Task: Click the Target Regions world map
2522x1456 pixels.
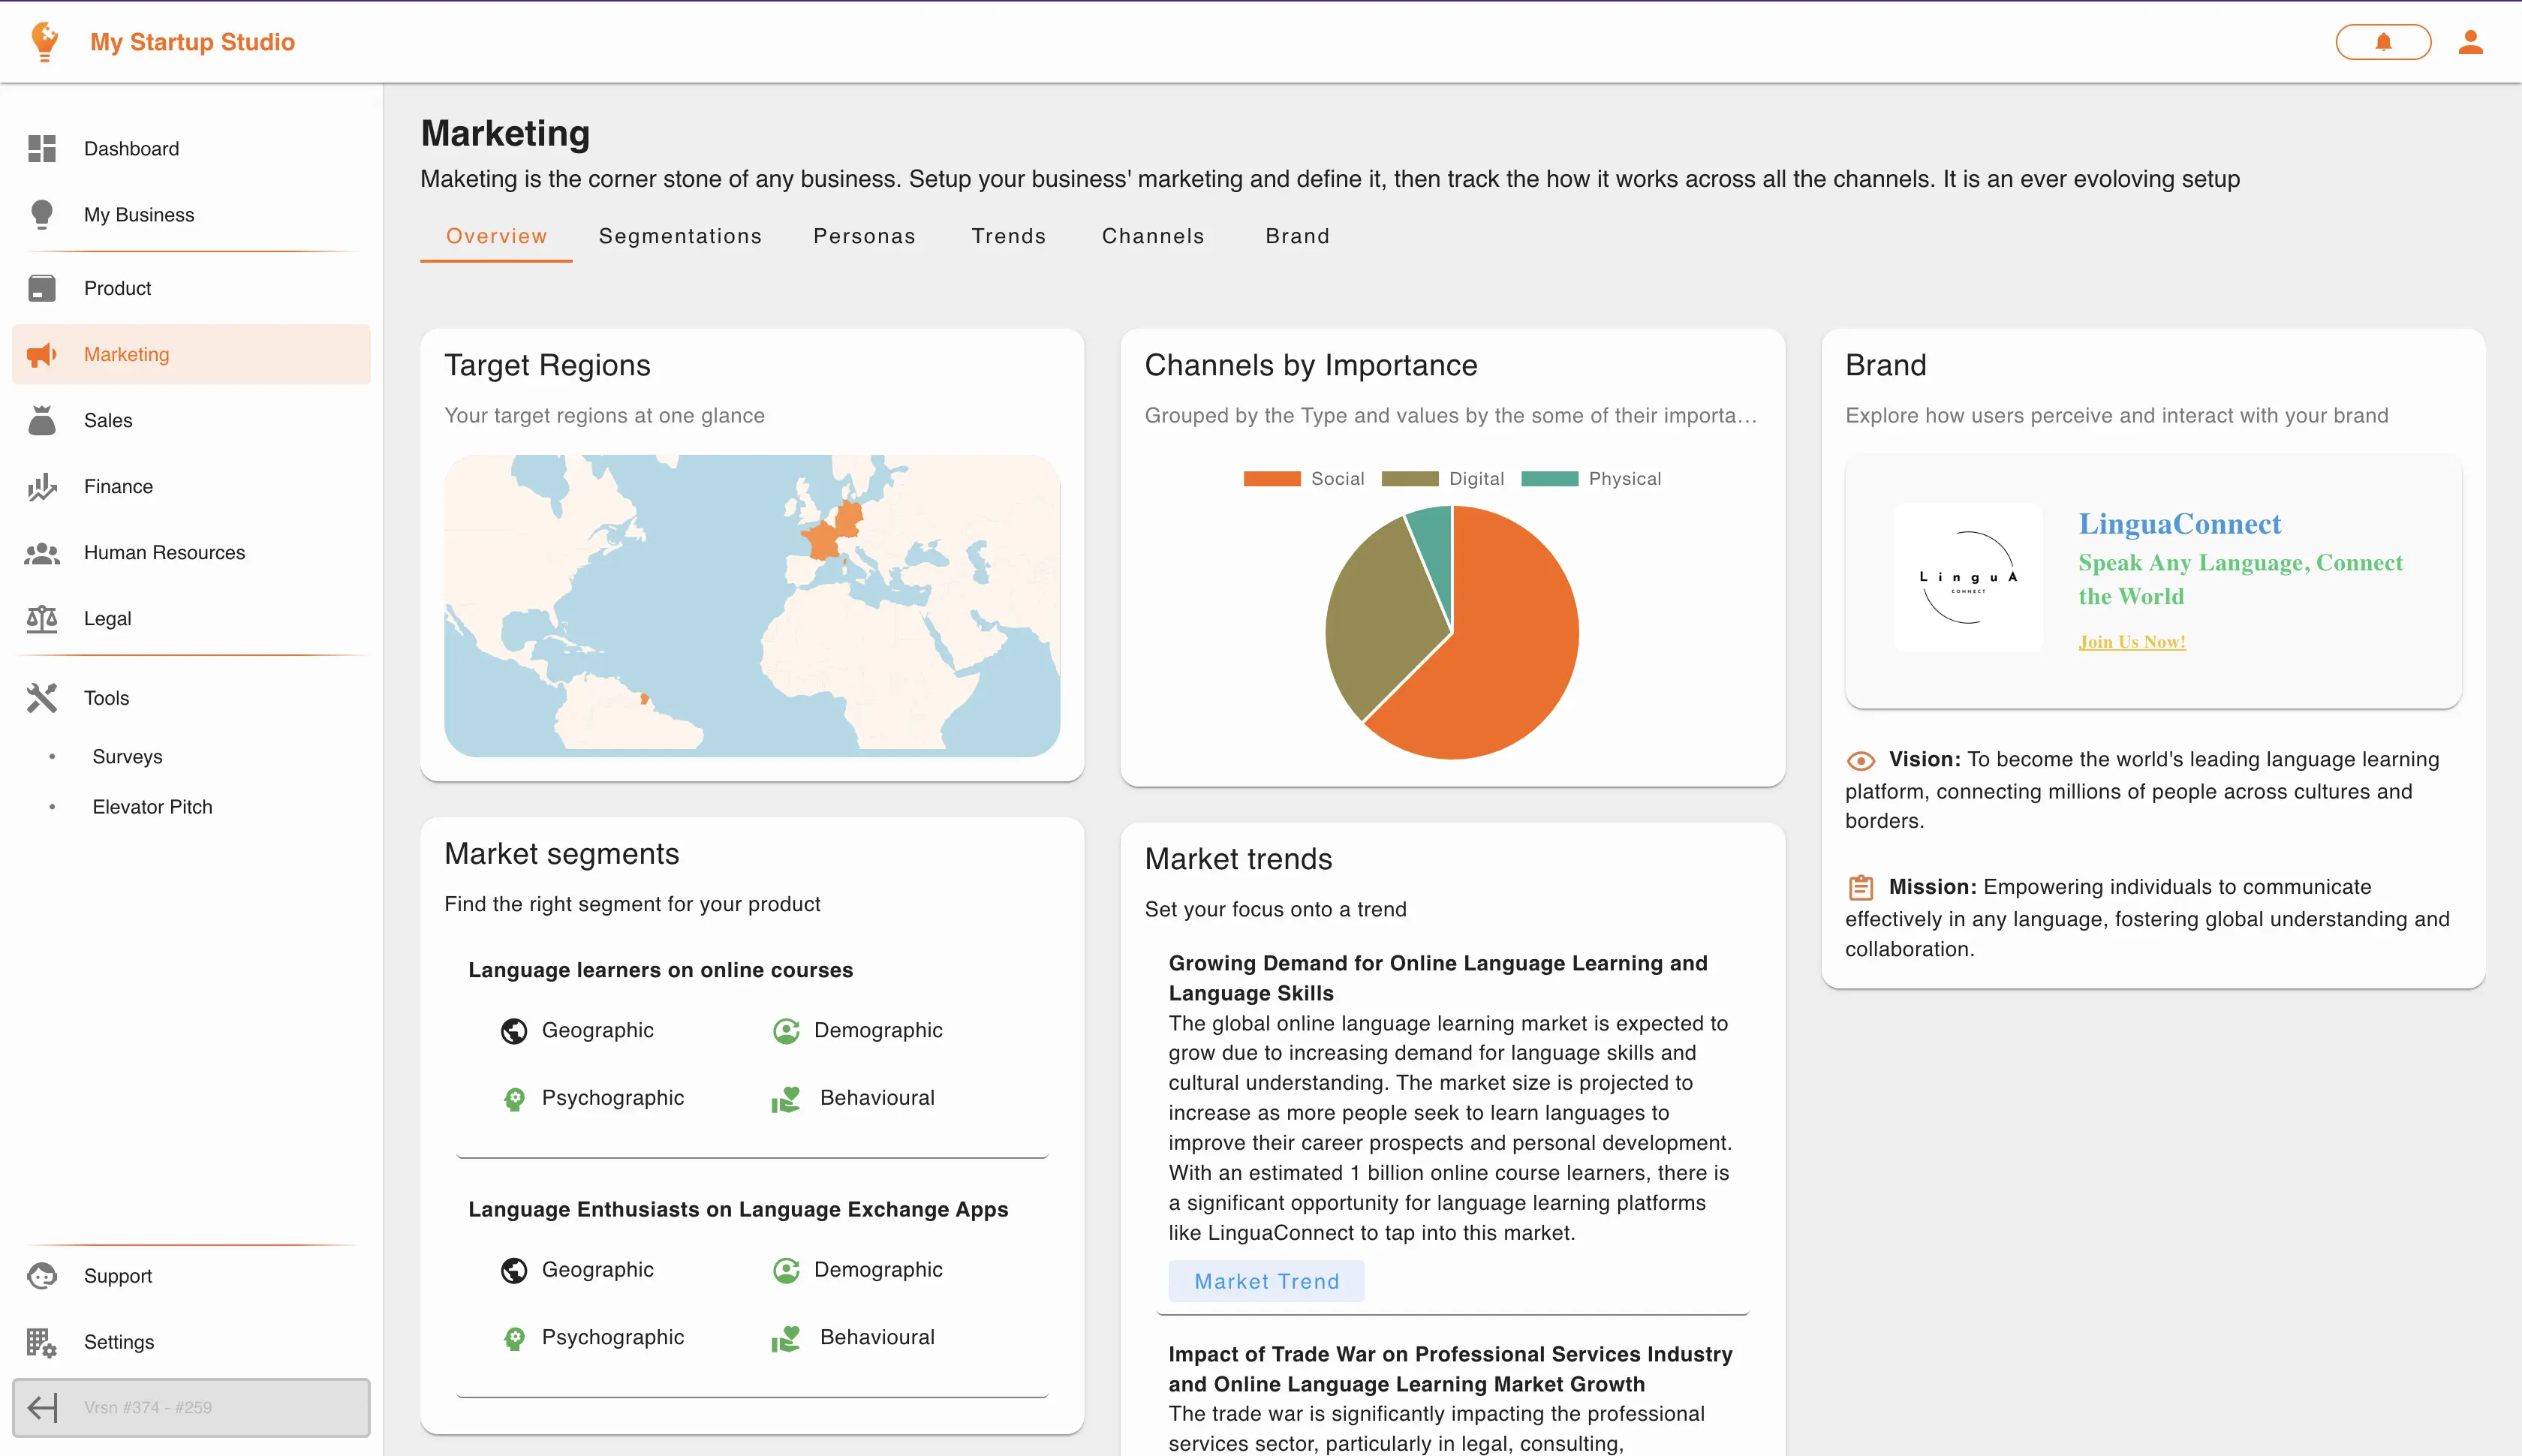Action: tap(752, 606)
